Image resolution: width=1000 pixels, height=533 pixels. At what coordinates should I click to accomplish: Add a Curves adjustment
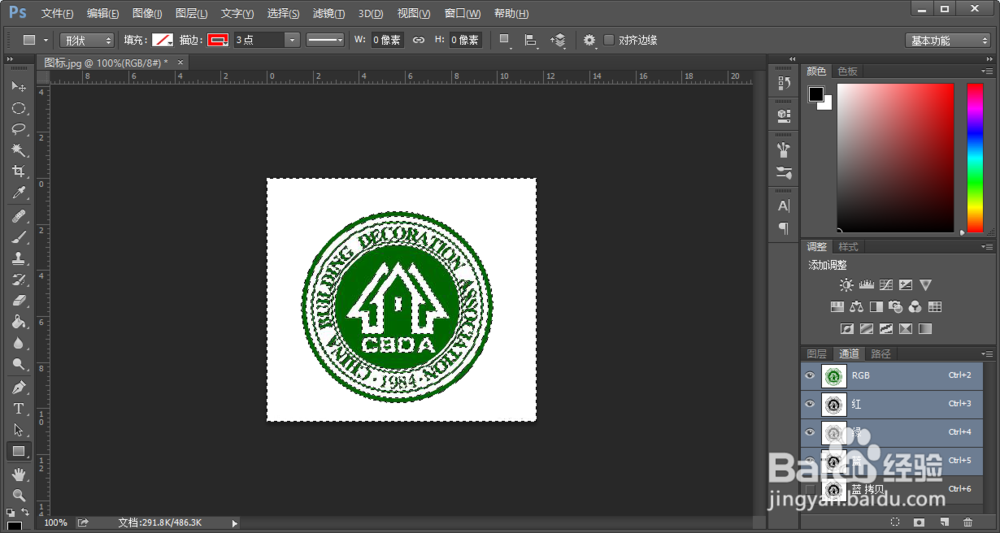coord(886,285)
